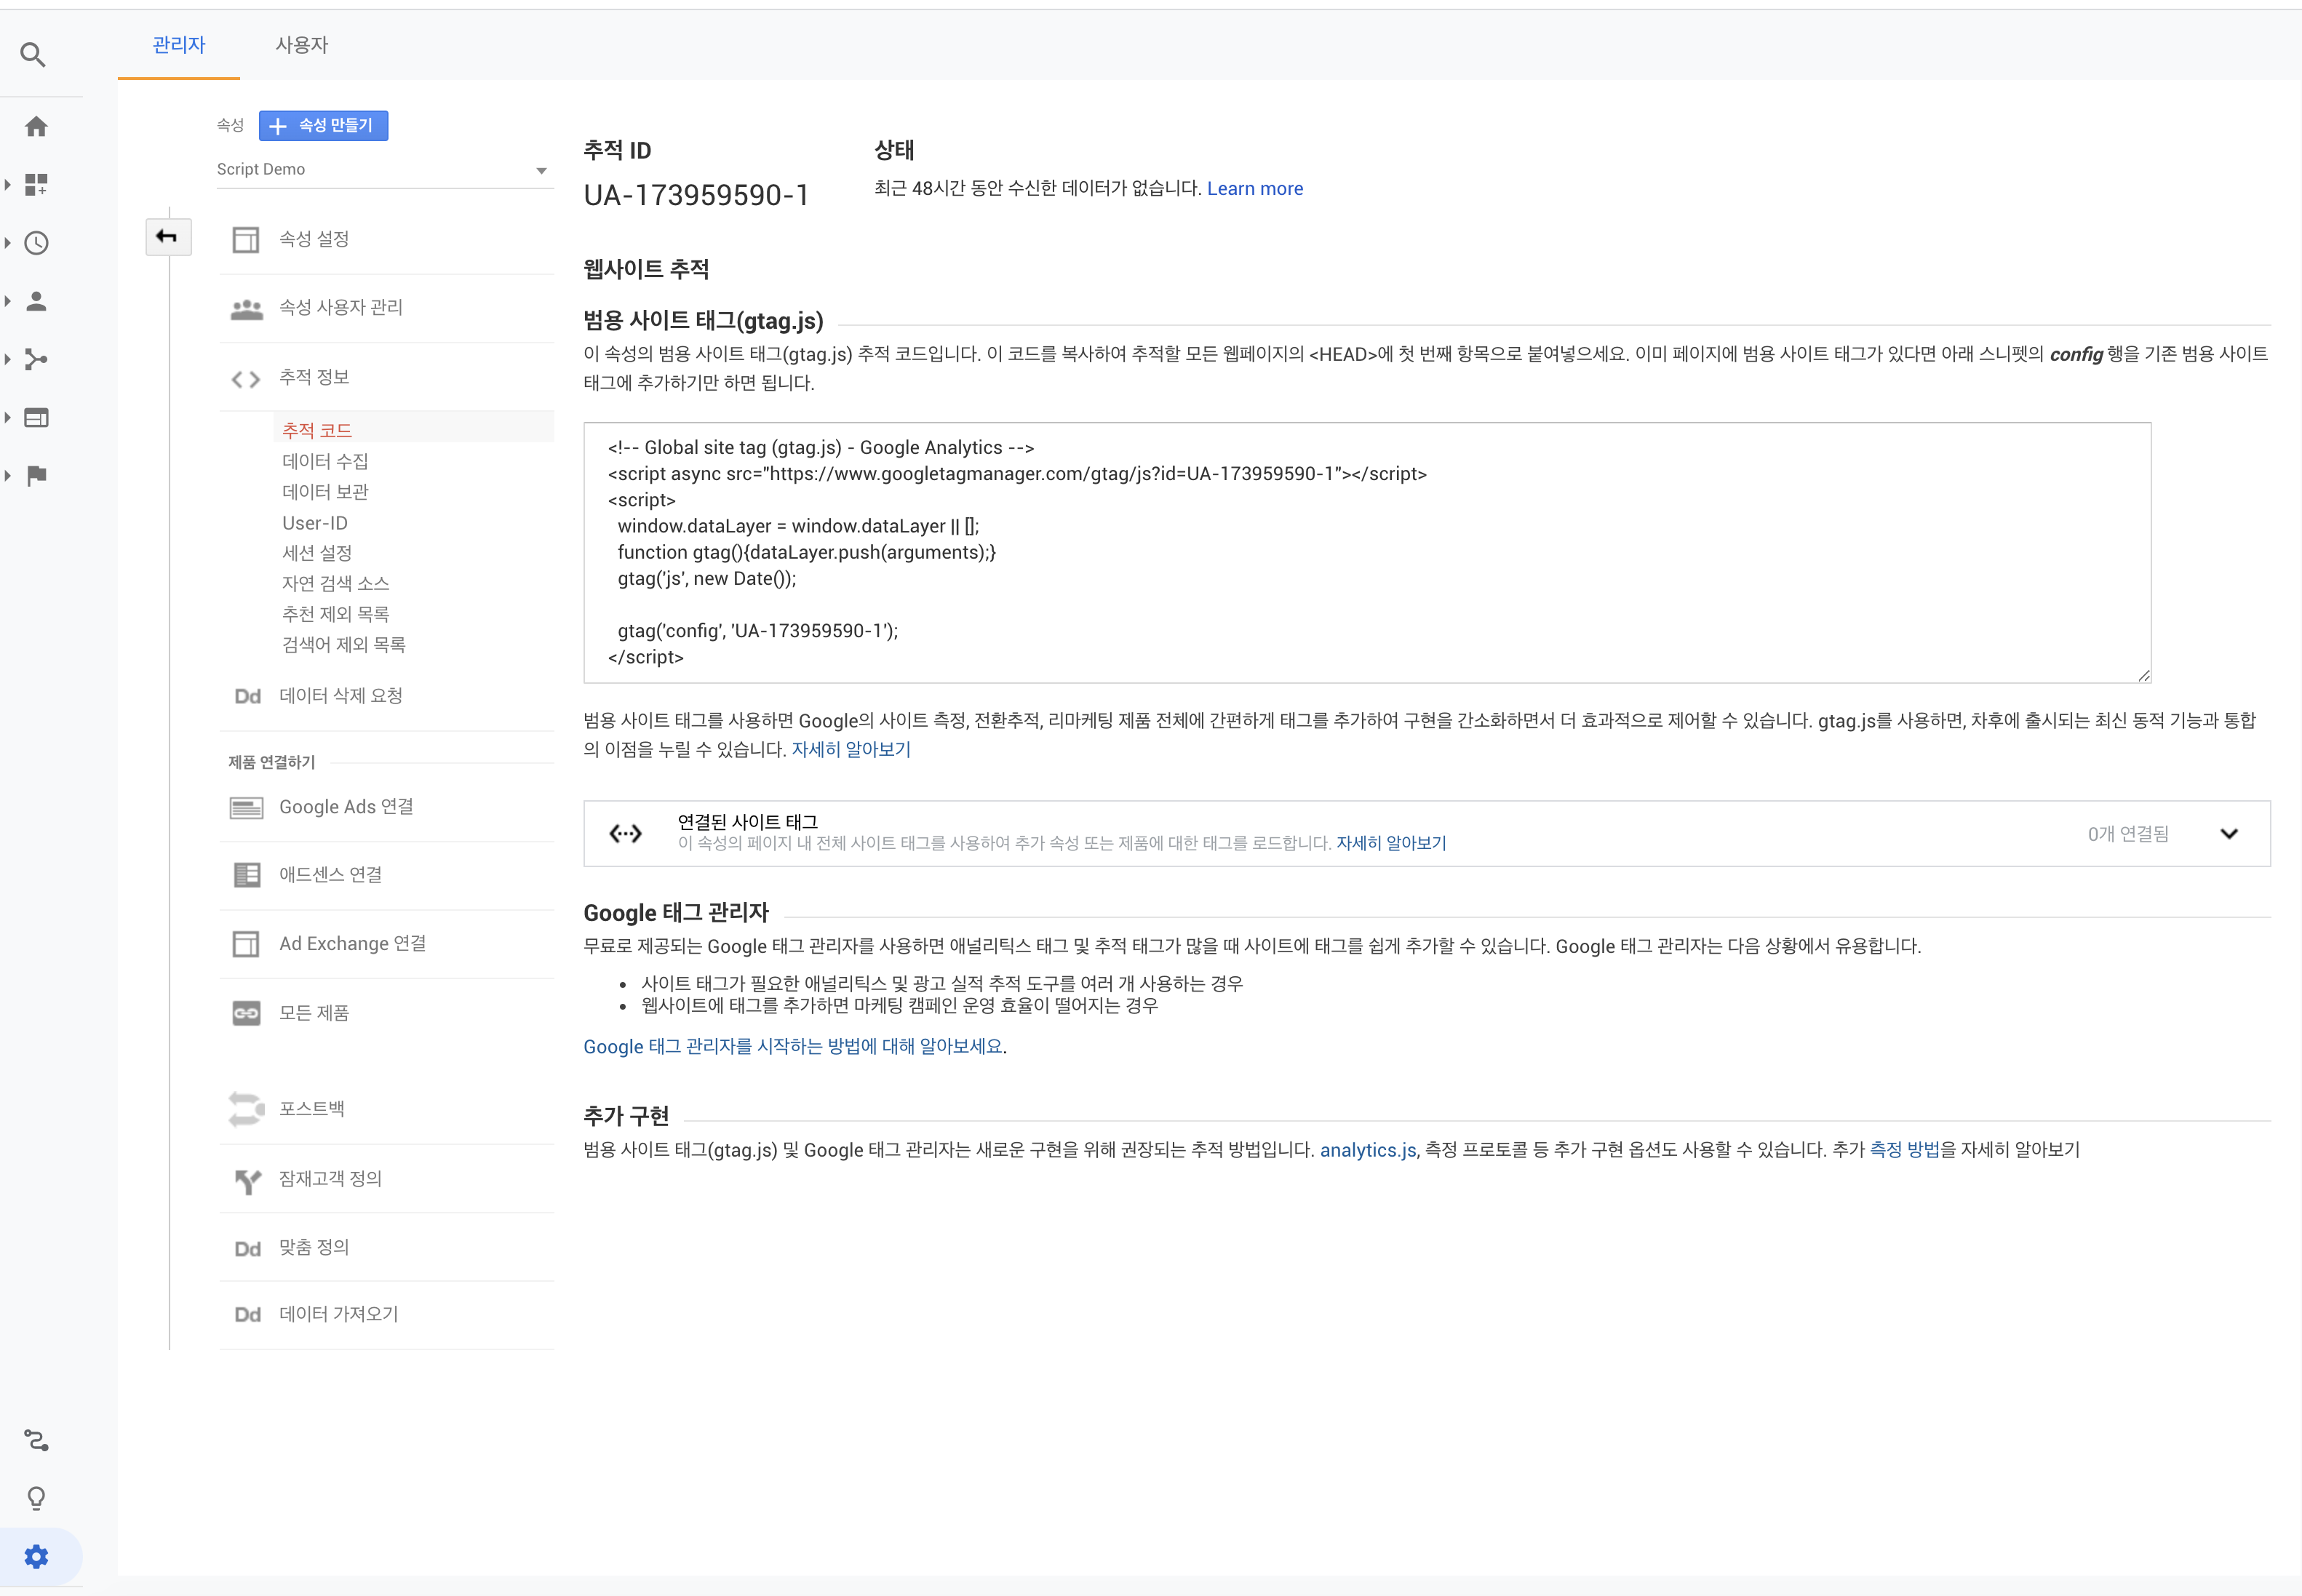
Task: Open the analytics.js link
Action: pyautogui.click(x=1367, y=1150)
